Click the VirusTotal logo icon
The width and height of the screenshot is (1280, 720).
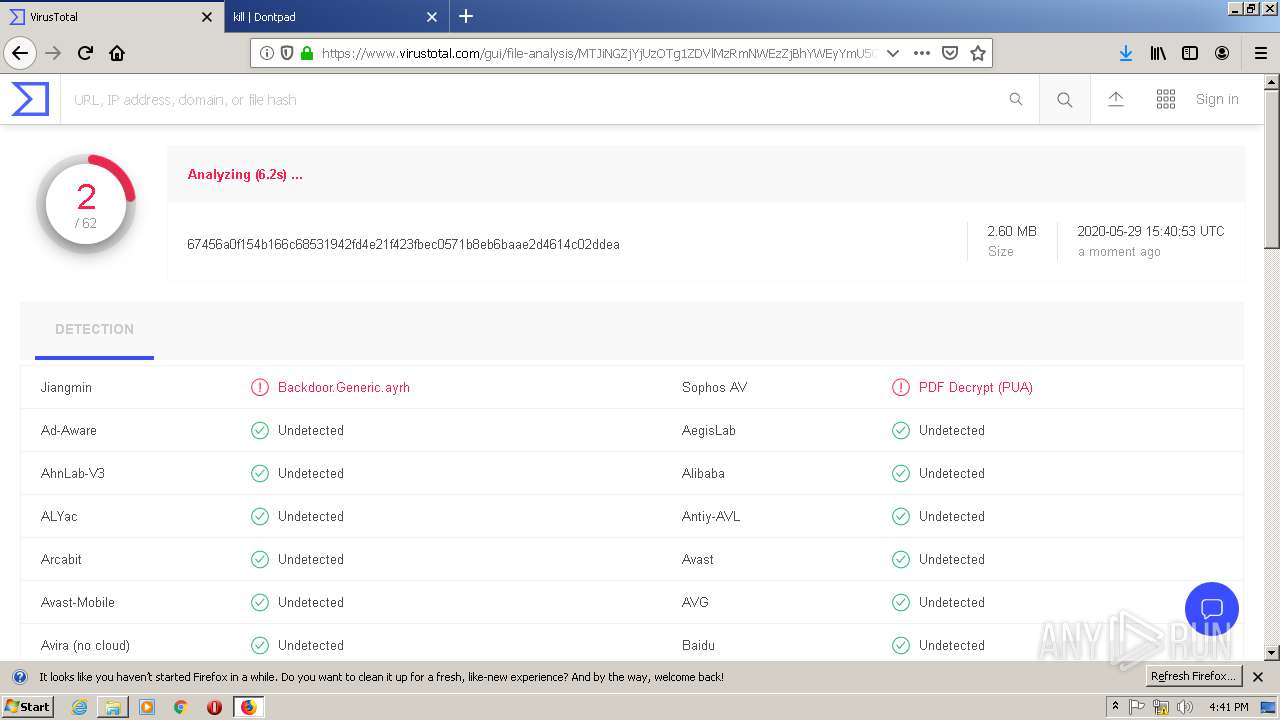click(x=30, y=99)
